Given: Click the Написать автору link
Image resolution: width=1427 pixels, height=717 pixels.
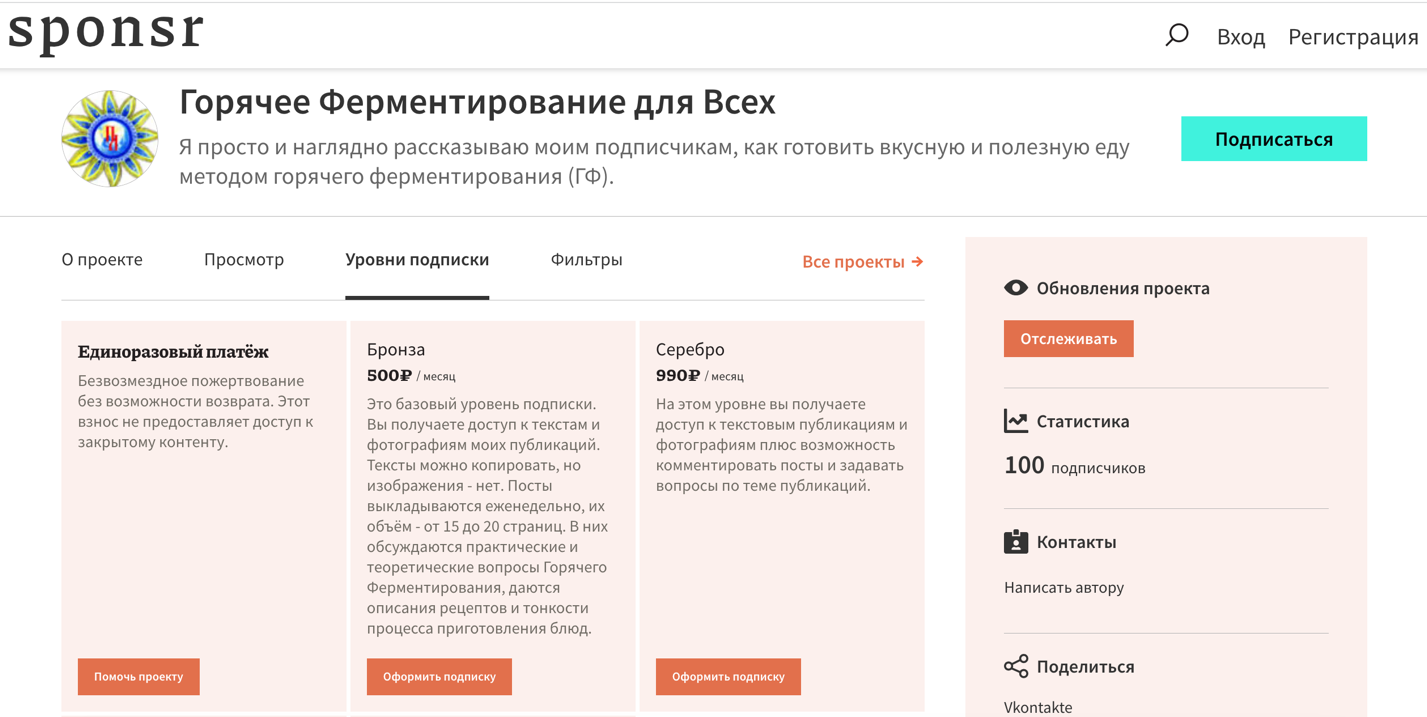Looking at the screenshot, I should pos(1063,588).
